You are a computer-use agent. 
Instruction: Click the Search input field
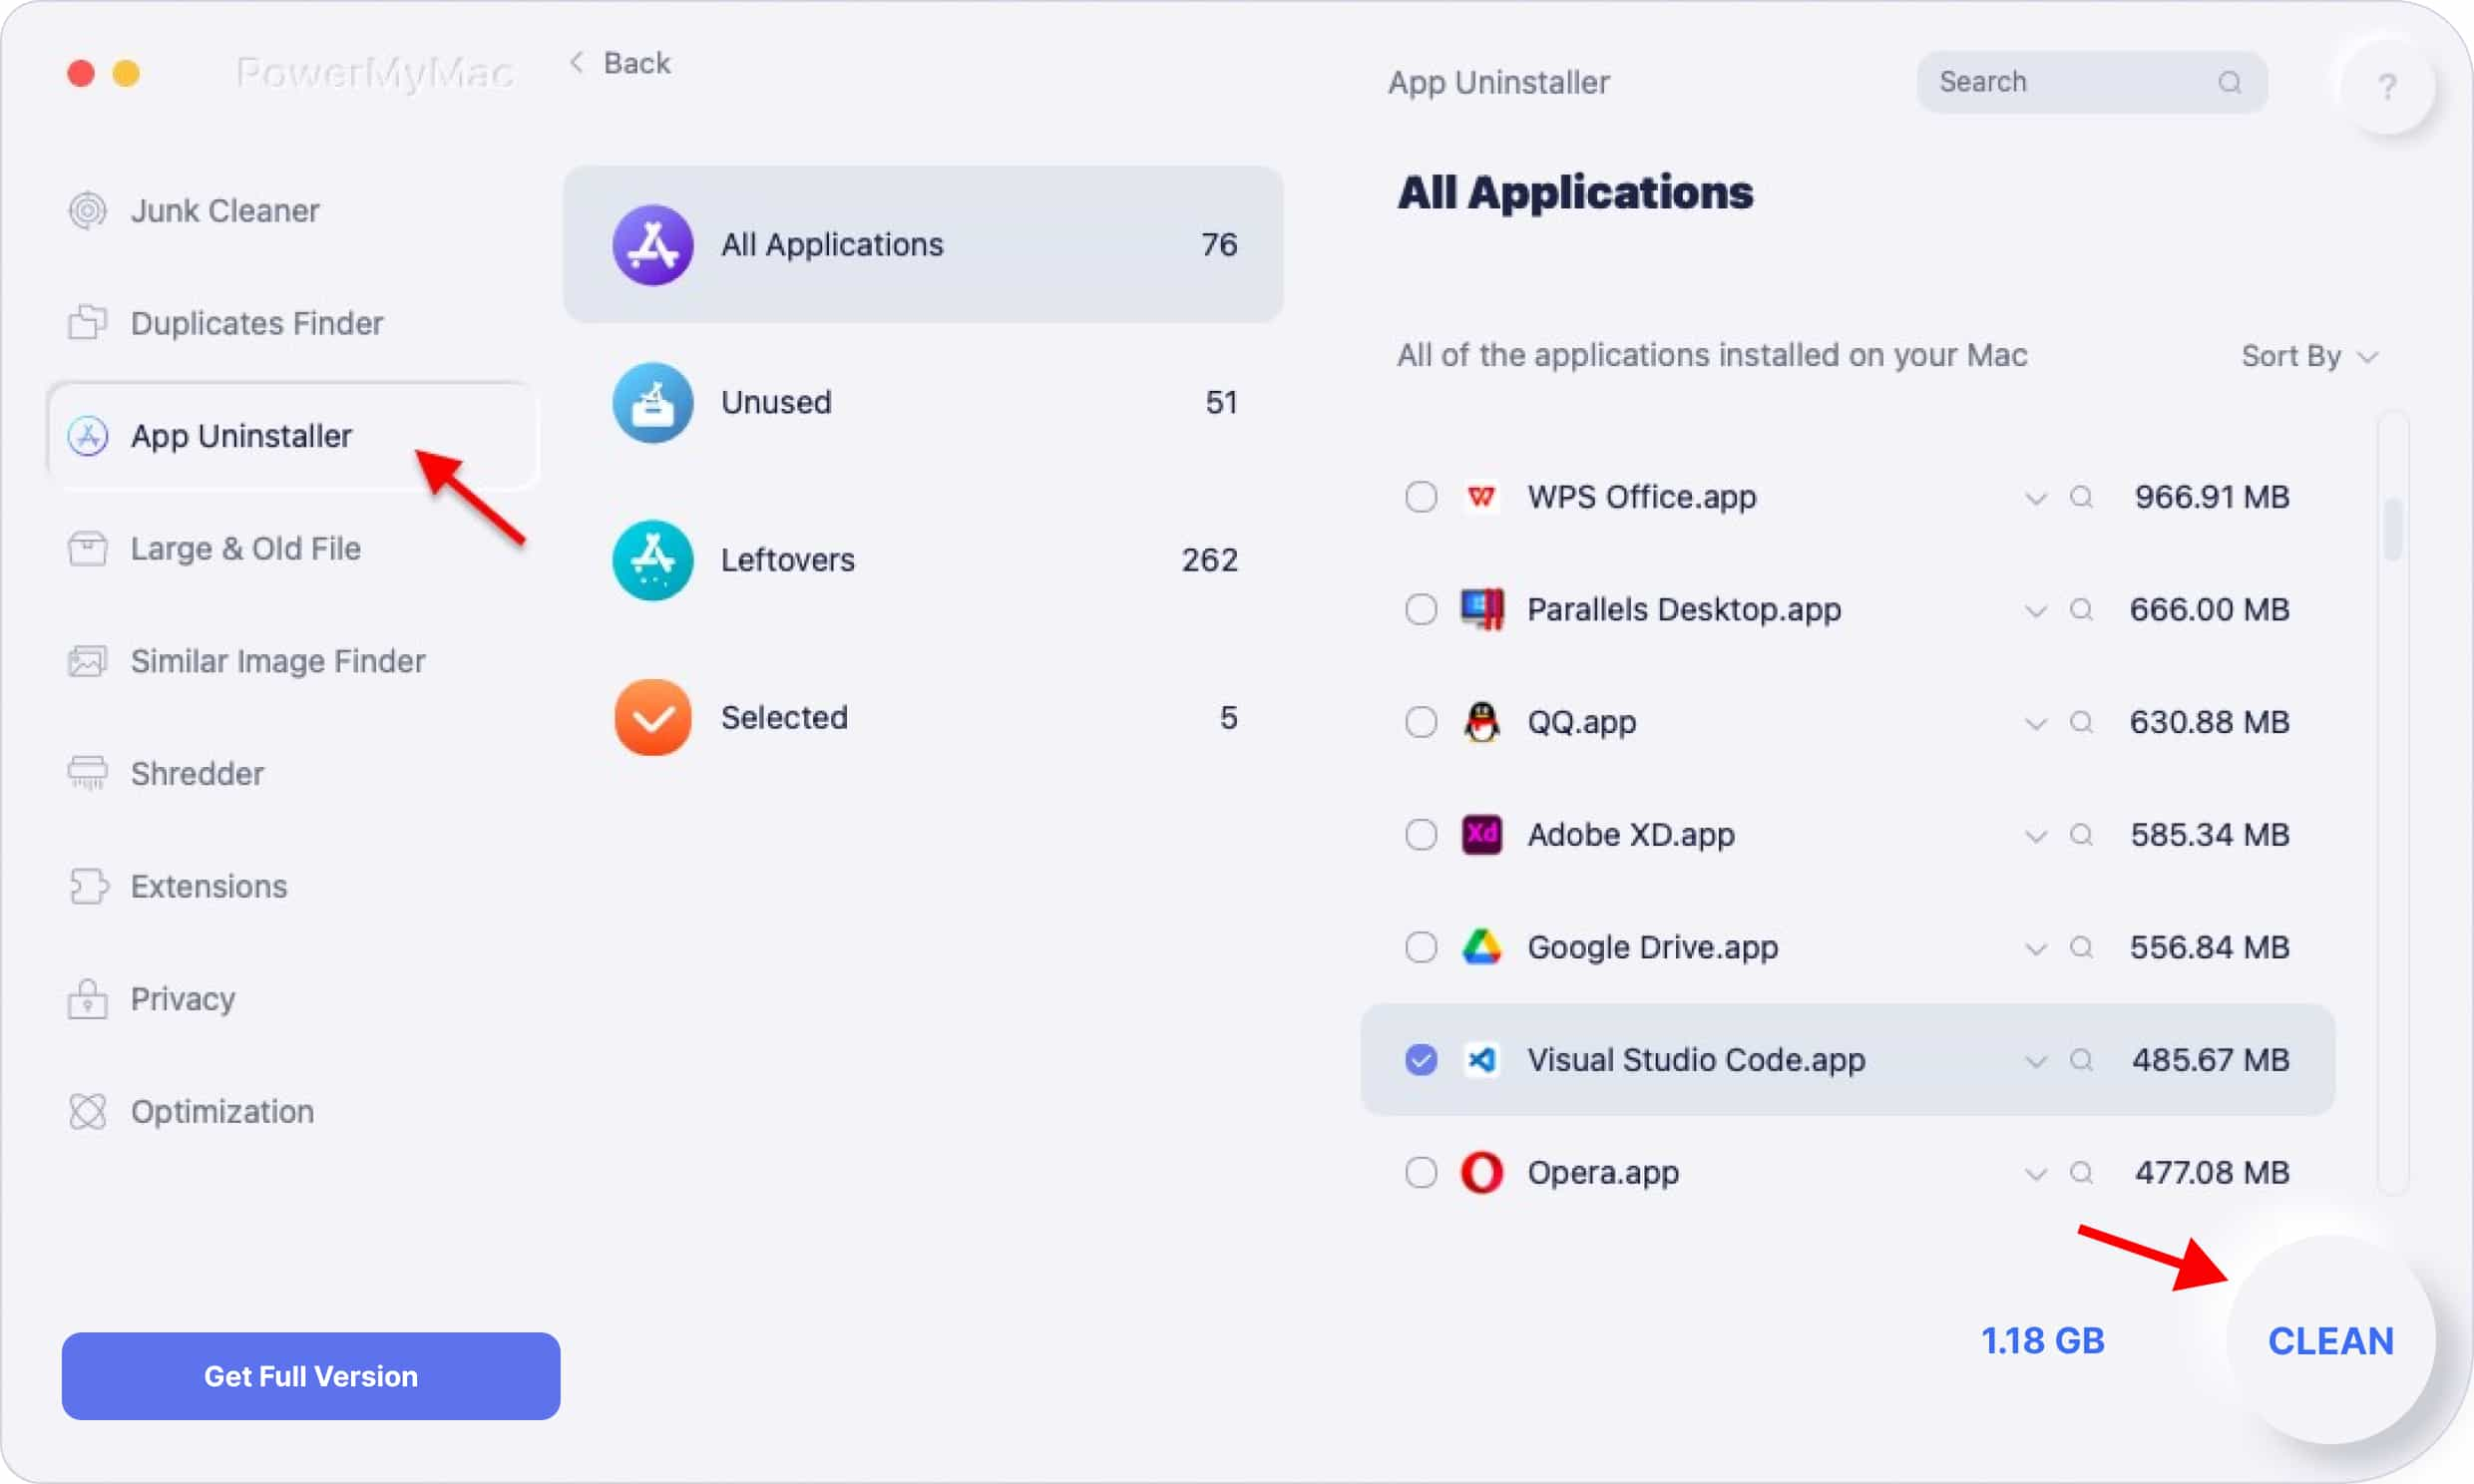pos(2091,81)
